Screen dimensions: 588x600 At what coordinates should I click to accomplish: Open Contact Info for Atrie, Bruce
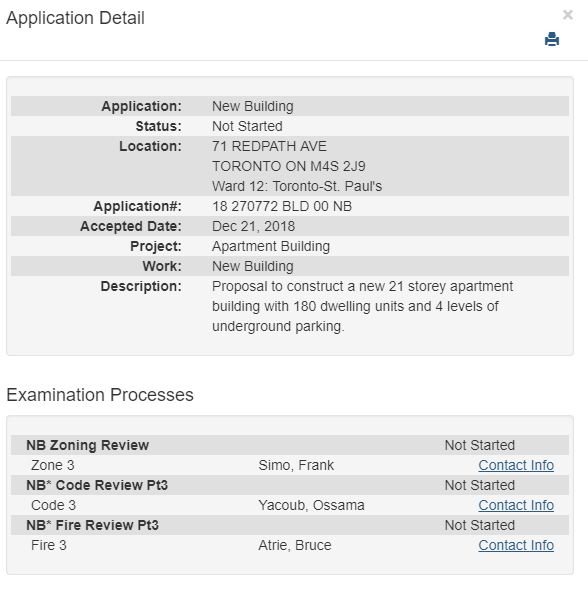click(516, 545)
